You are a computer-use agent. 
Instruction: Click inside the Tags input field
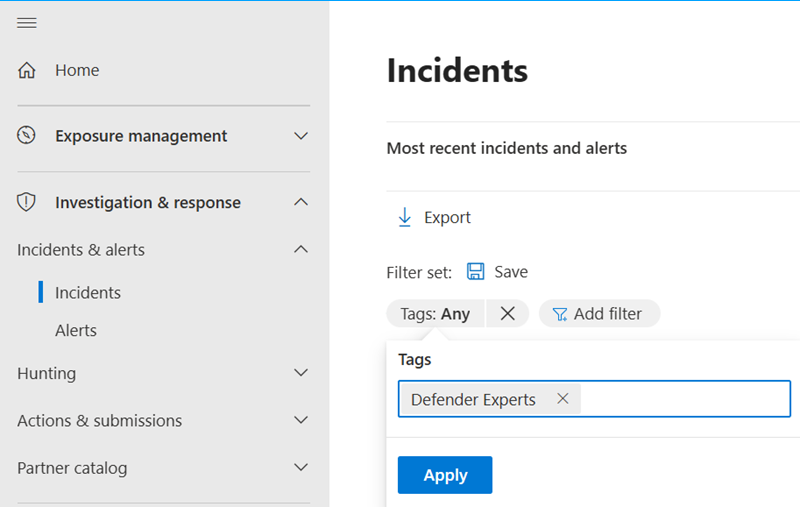point(684,399)
